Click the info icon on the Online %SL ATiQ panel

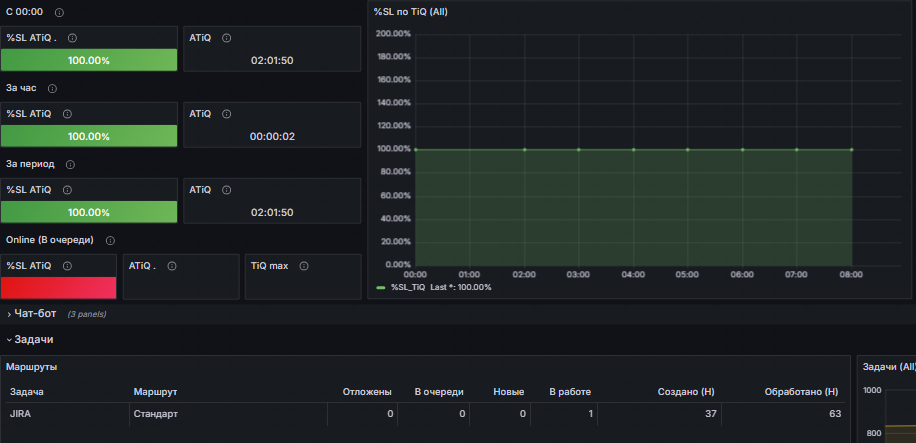(67, 266)
